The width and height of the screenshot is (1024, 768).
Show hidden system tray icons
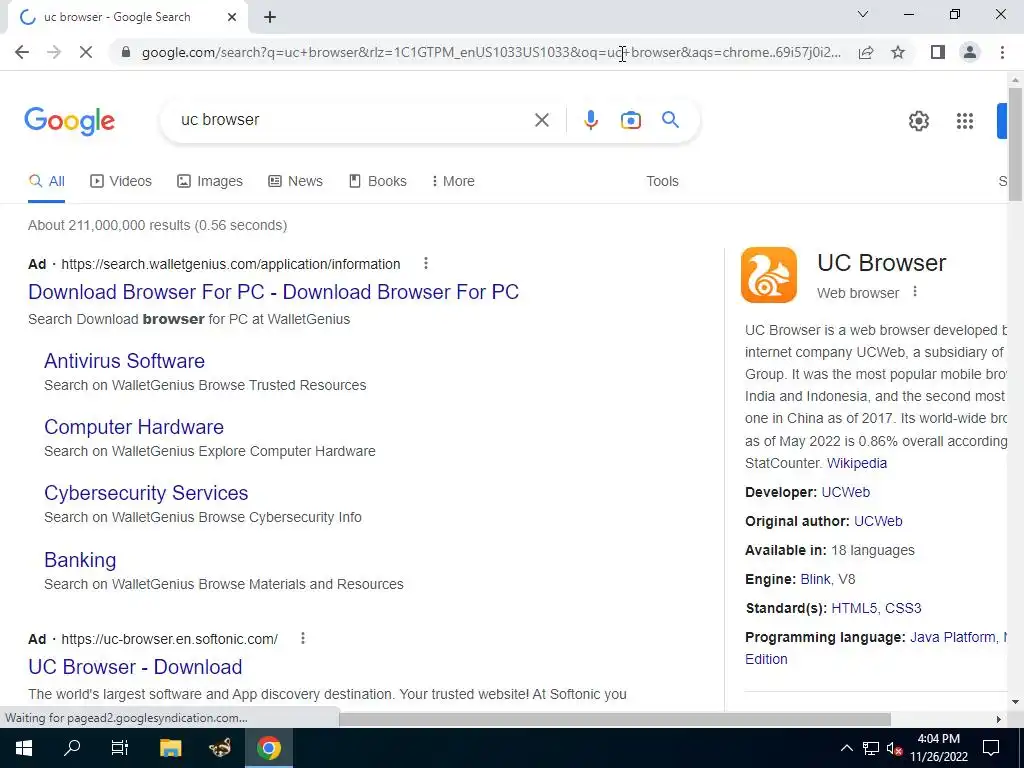[846, 748]
